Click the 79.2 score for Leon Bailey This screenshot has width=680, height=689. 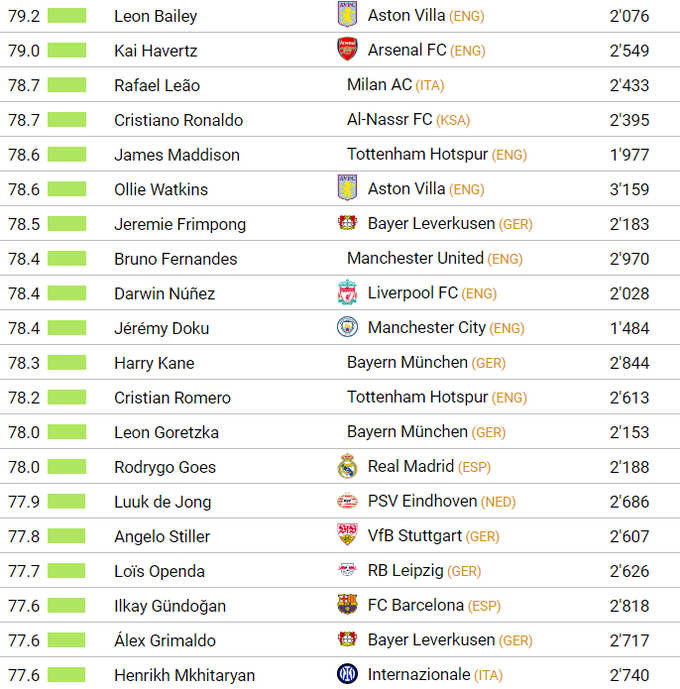[24, 16]
